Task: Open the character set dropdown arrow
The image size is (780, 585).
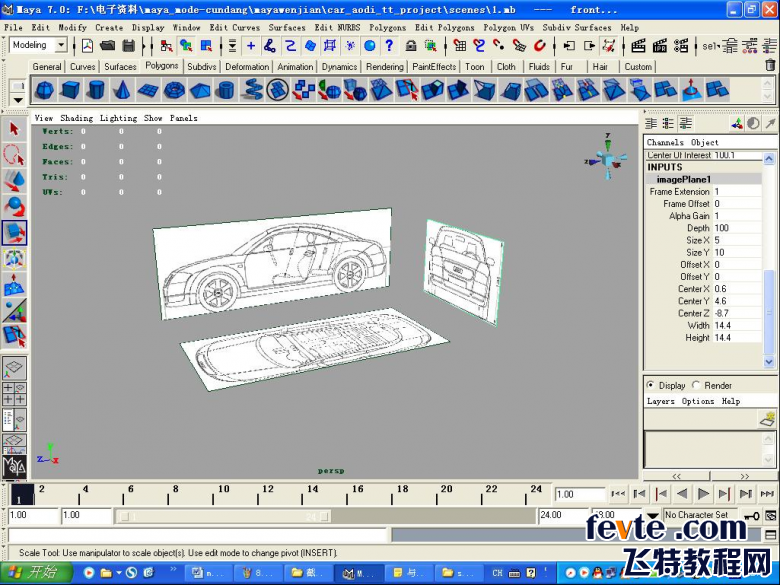Action: point(653,515)
